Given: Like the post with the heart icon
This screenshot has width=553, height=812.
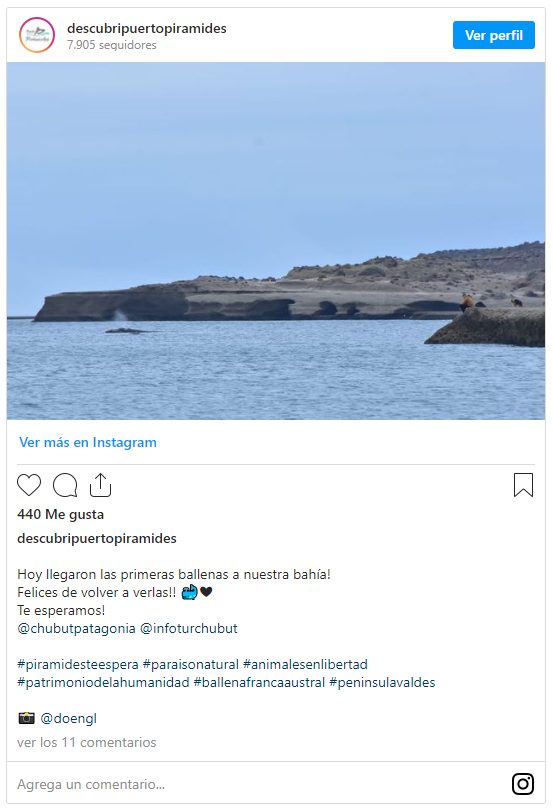Looking at the screenshot, I should [29, 485].
